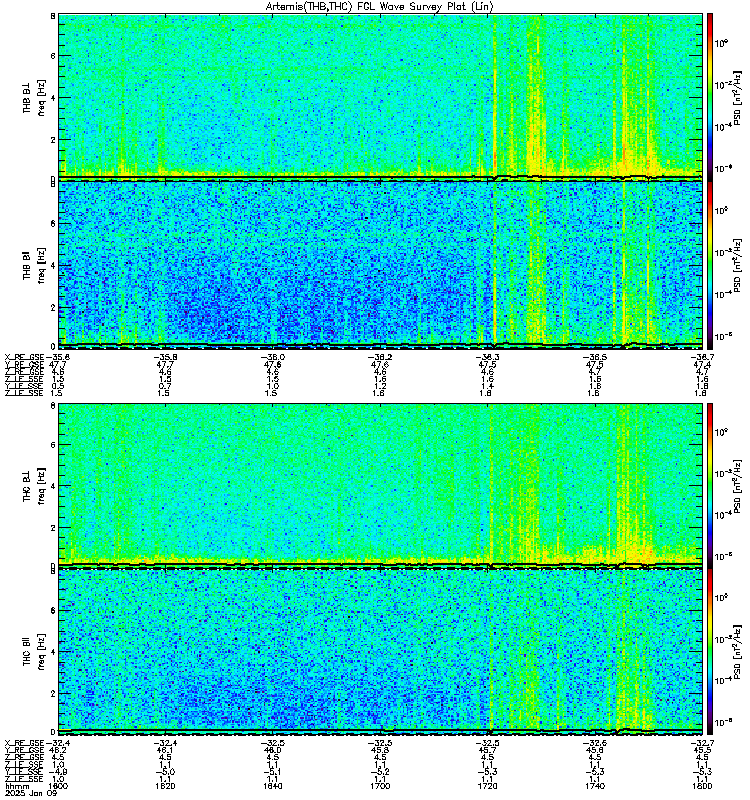Image resolution: width=750 pixels, height=800 pixels.
Task: Click the Y_RE_GSE value 46.0
Action: click(272, 751)
